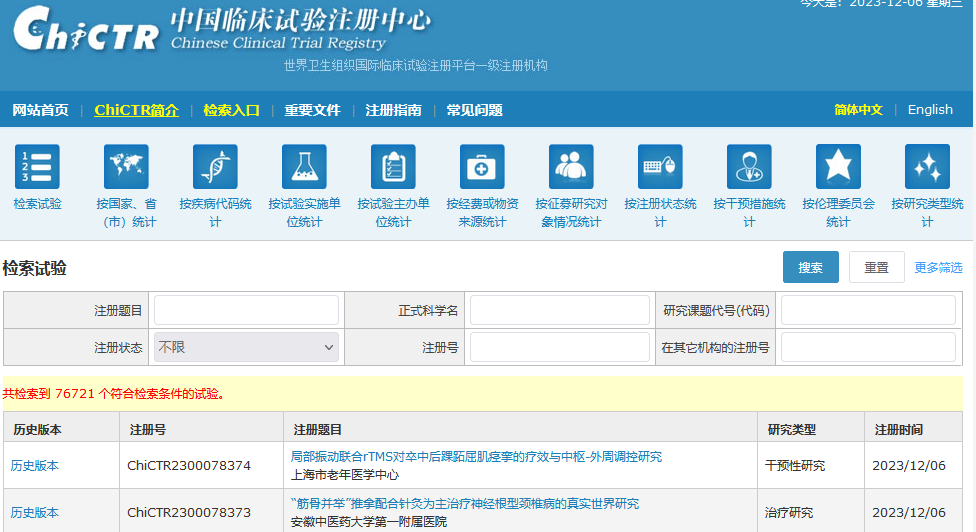Expand 更多筛选 filter options
The image size is (976, 532).
(x=938, y=268)
